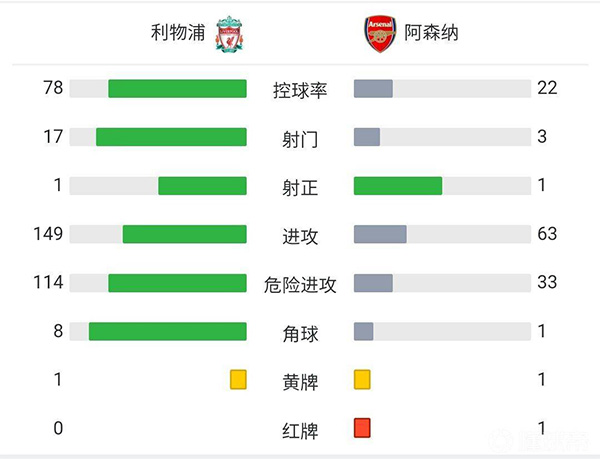Click the 角球 corners label
The image size is (600, 459).
(x=300, y=333)
